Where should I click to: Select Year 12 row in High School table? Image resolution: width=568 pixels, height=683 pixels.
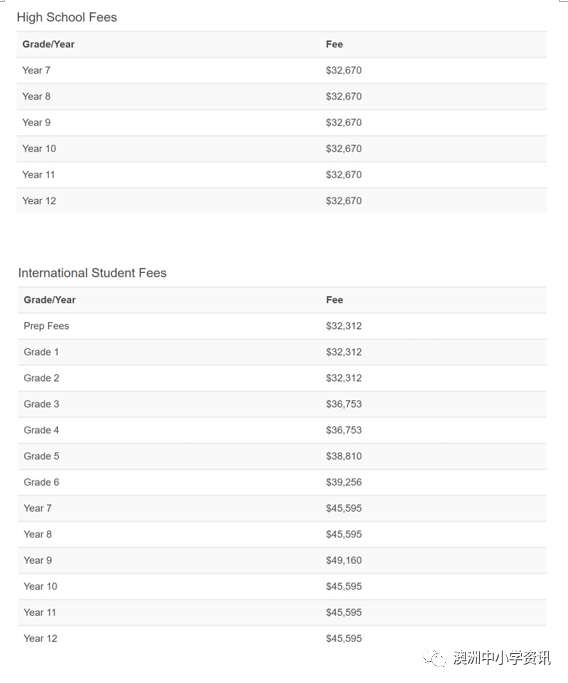point(282,201)
